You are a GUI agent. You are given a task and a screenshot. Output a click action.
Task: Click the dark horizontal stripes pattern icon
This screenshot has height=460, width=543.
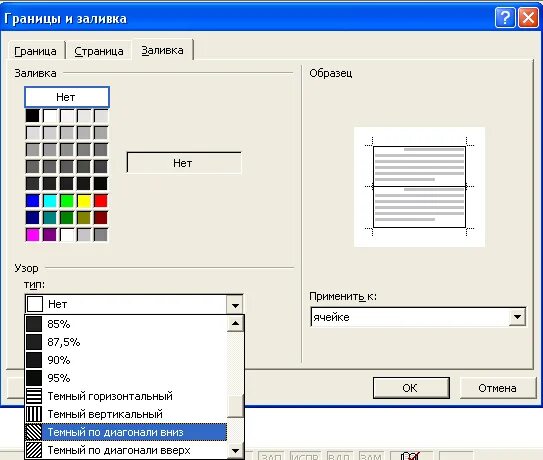point(34,396)
